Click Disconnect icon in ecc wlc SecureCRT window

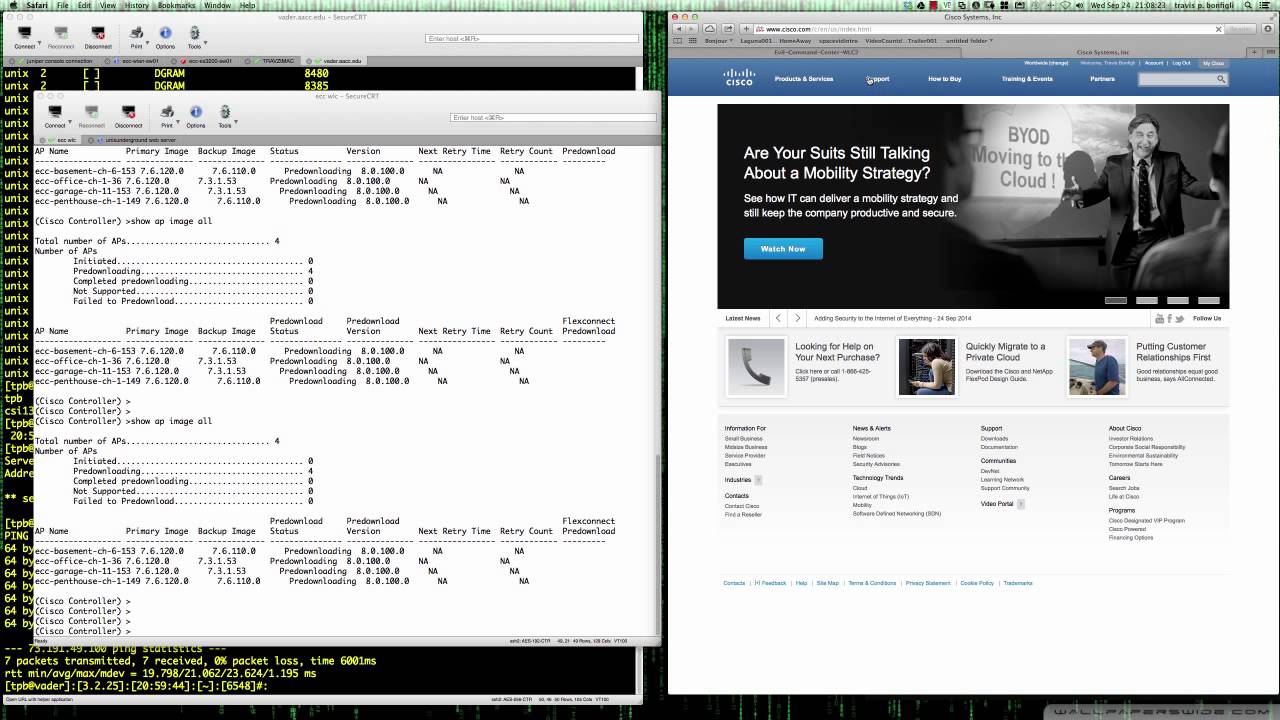pos(128,112)
